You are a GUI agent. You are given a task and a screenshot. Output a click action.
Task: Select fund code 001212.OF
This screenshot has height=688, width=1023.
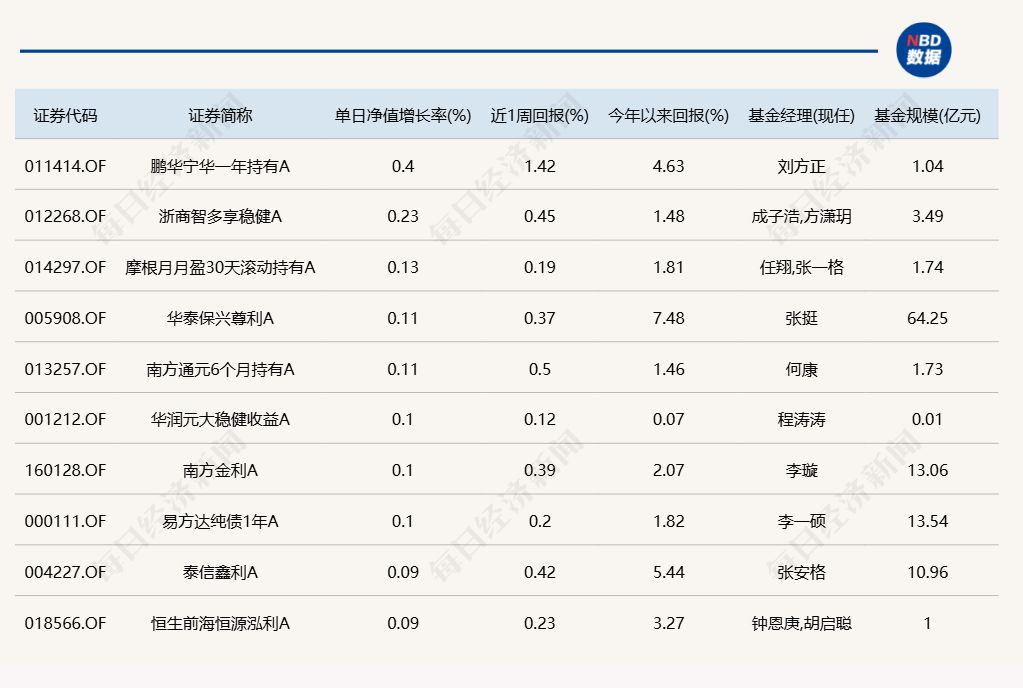[x=65, y=419]
